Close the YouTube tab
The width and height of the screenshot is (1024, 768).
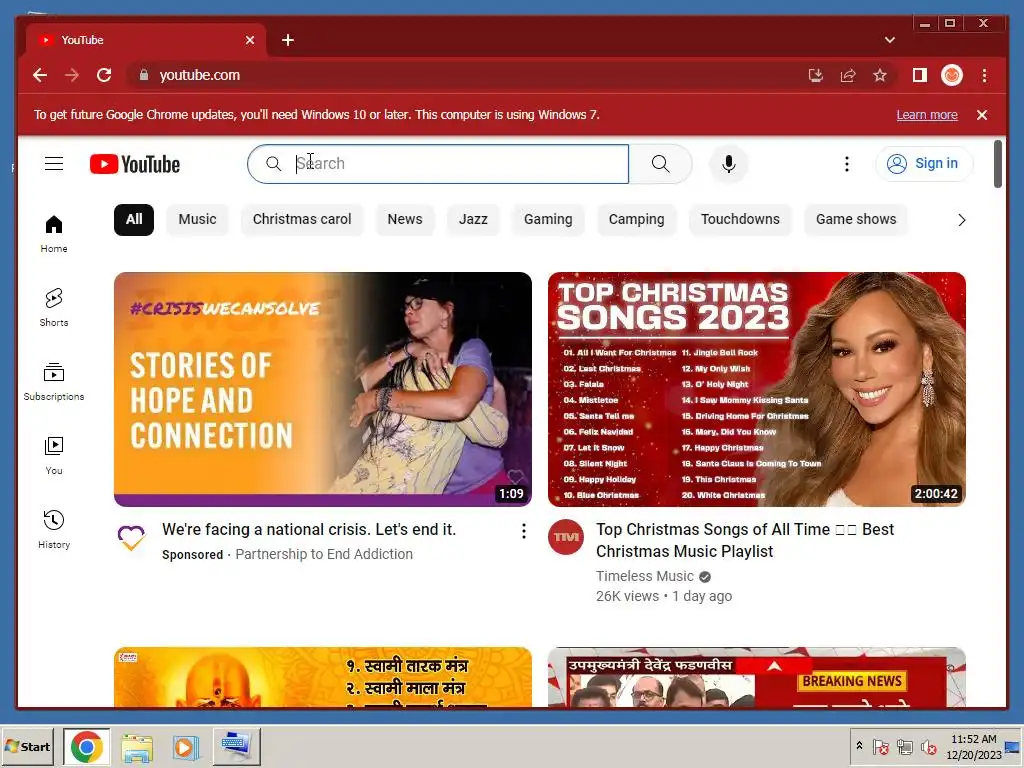pos(249,40)
